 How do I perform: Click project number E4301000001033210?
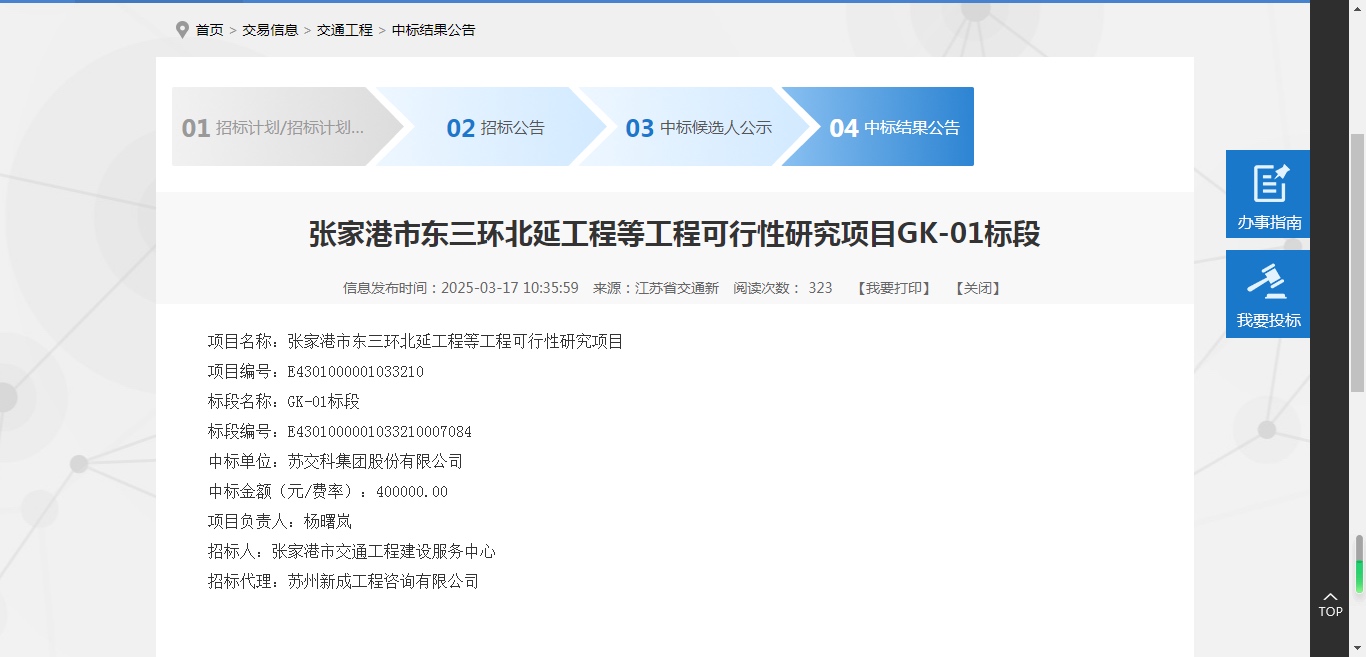(x=356, y=372)
